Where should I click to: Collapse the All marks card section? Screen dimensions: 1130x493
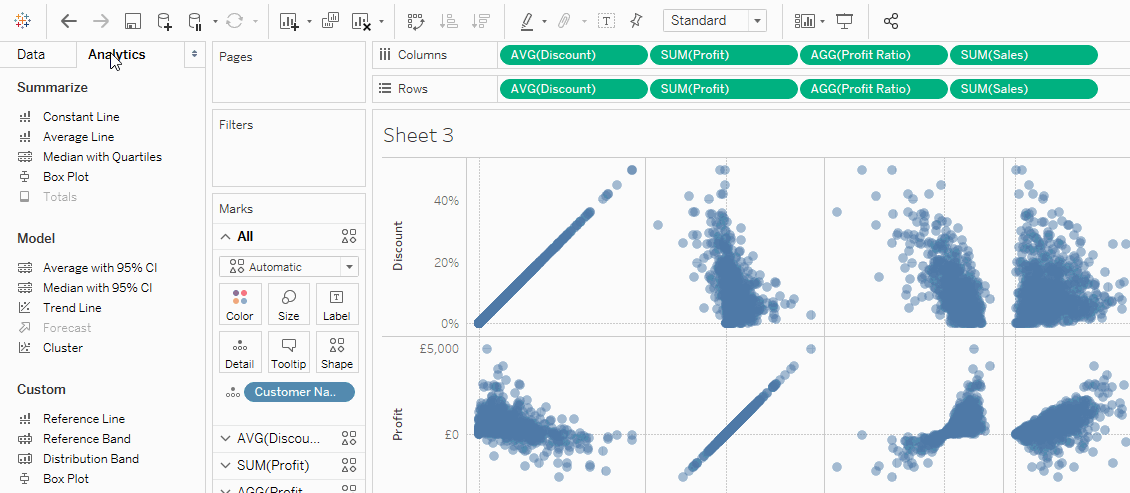(x=226, y=237)
